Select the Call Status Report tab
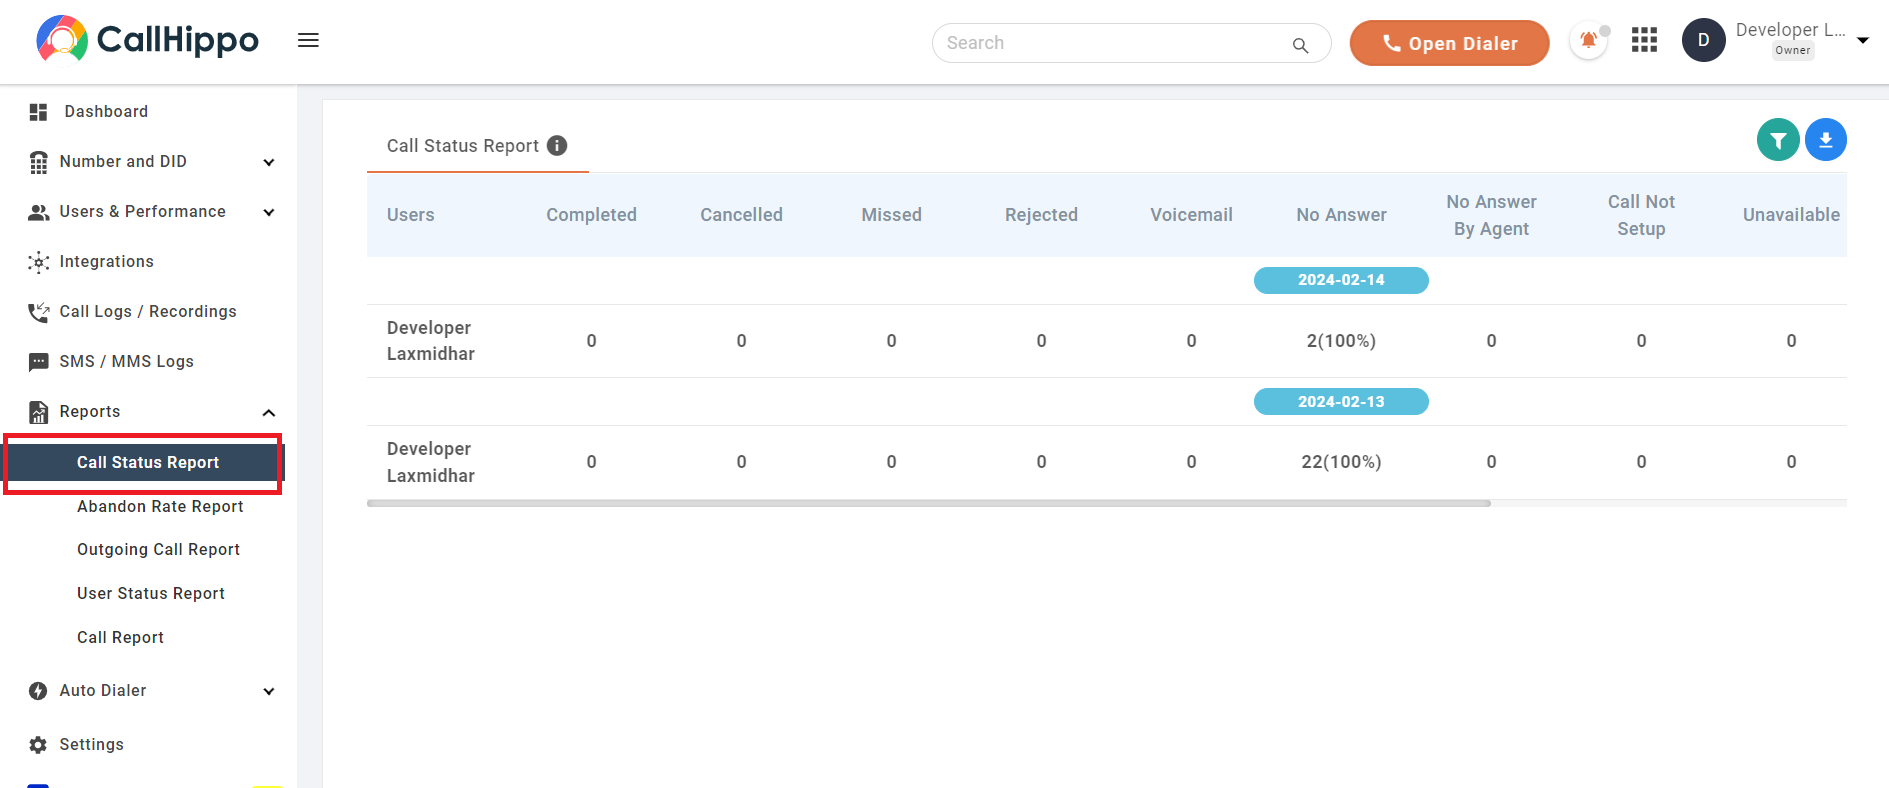Viewport: 1889px width, 788px height. [463, 146]
